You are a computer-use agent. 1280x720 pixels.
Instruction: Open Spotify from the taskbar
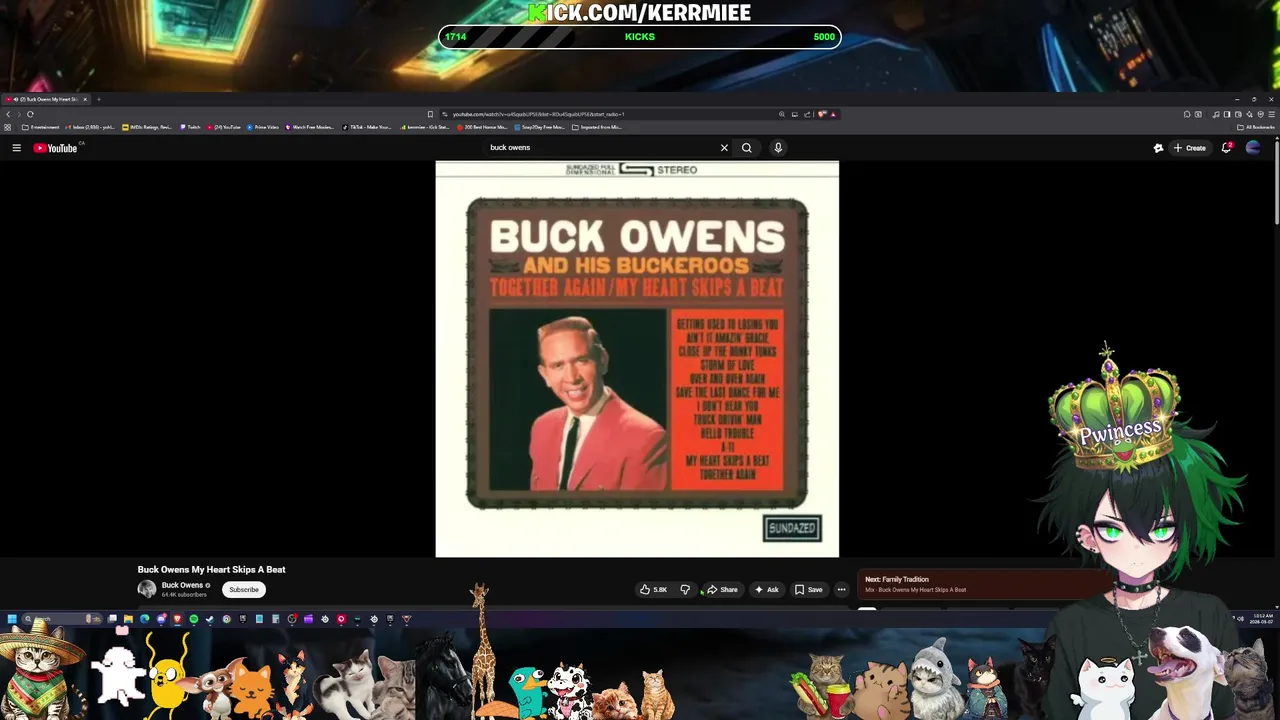194,619
